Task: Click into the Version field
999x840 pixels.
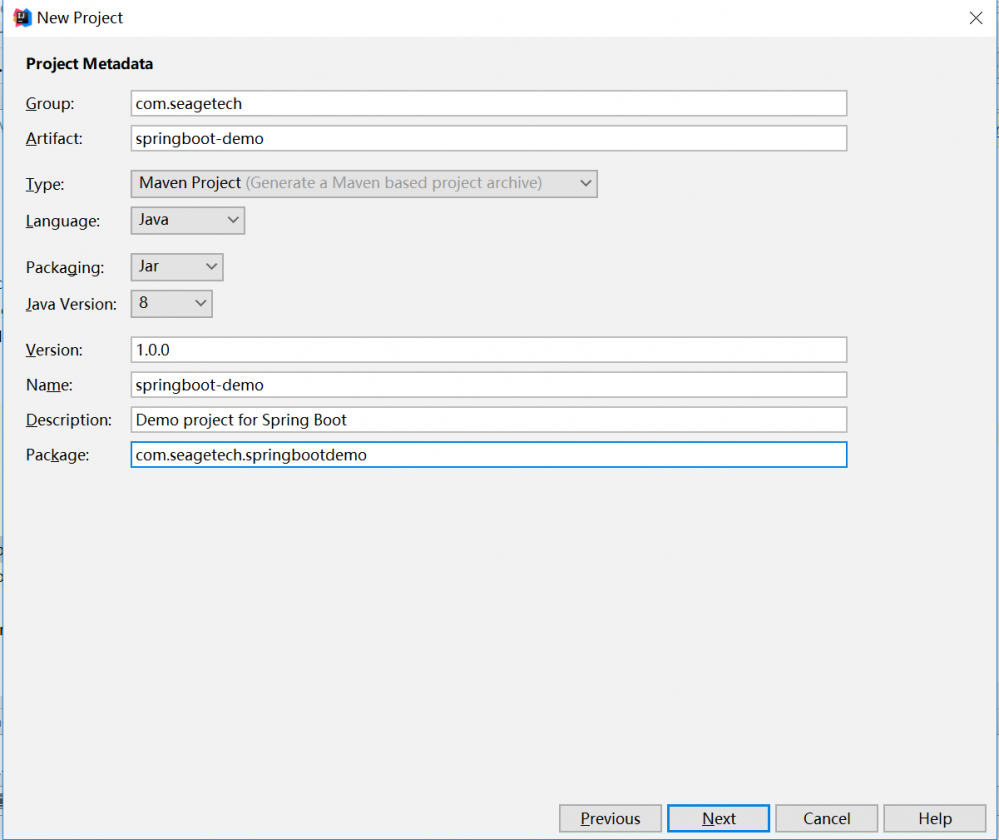Action: [488, 349]
